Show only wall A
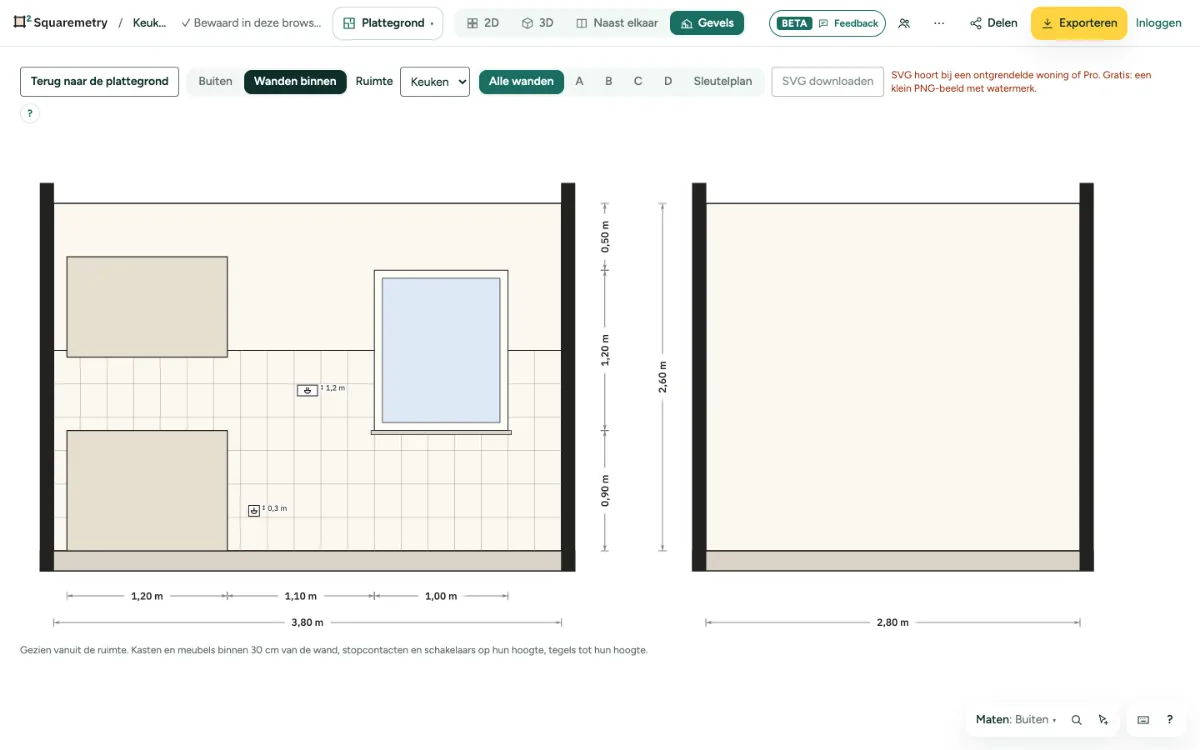 tap(579, 82)
